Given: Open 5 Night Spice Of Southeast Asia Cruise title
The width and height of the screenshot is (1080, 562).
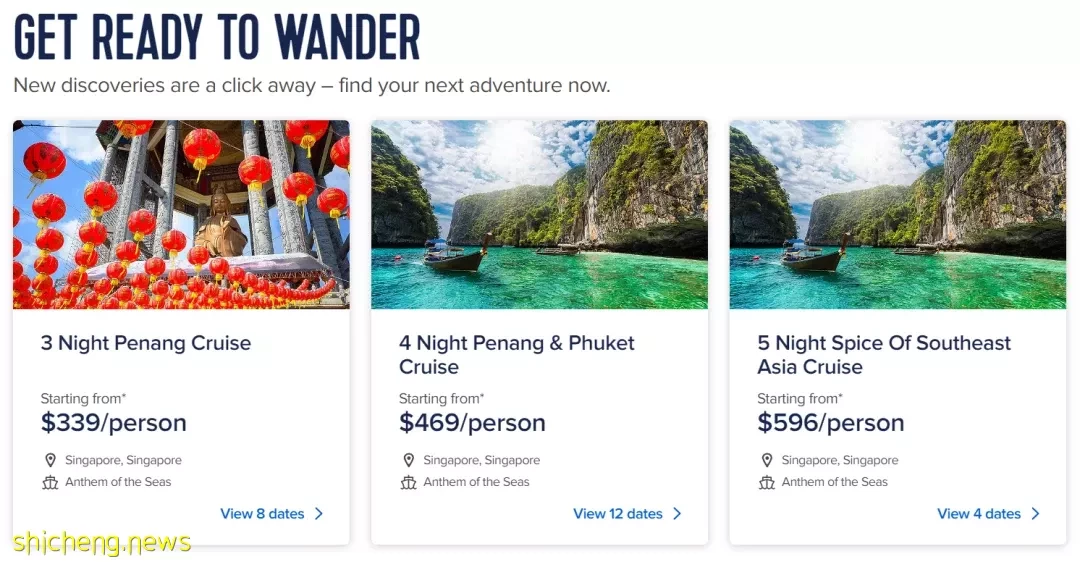Looking at the screenshot, I should (x=884, y=355).
